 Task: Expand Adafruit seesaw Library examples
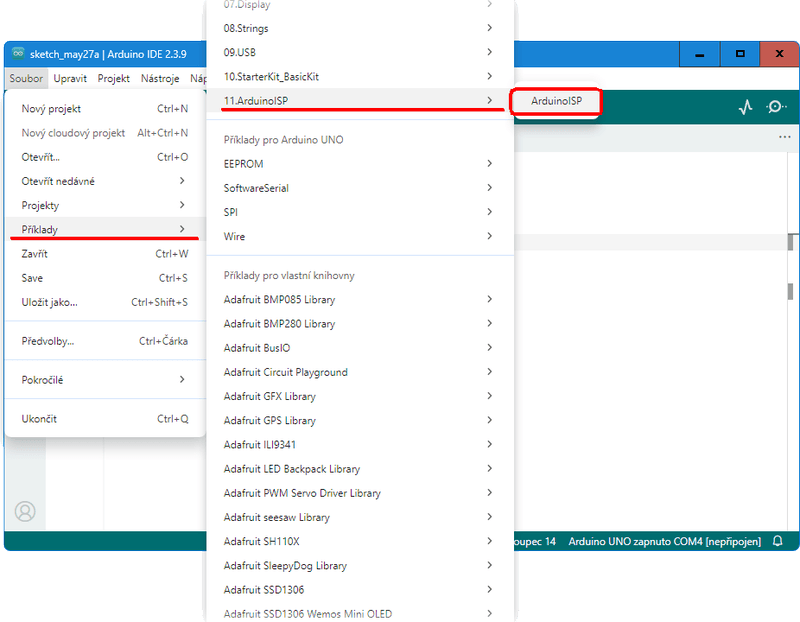tap(360, 517)
